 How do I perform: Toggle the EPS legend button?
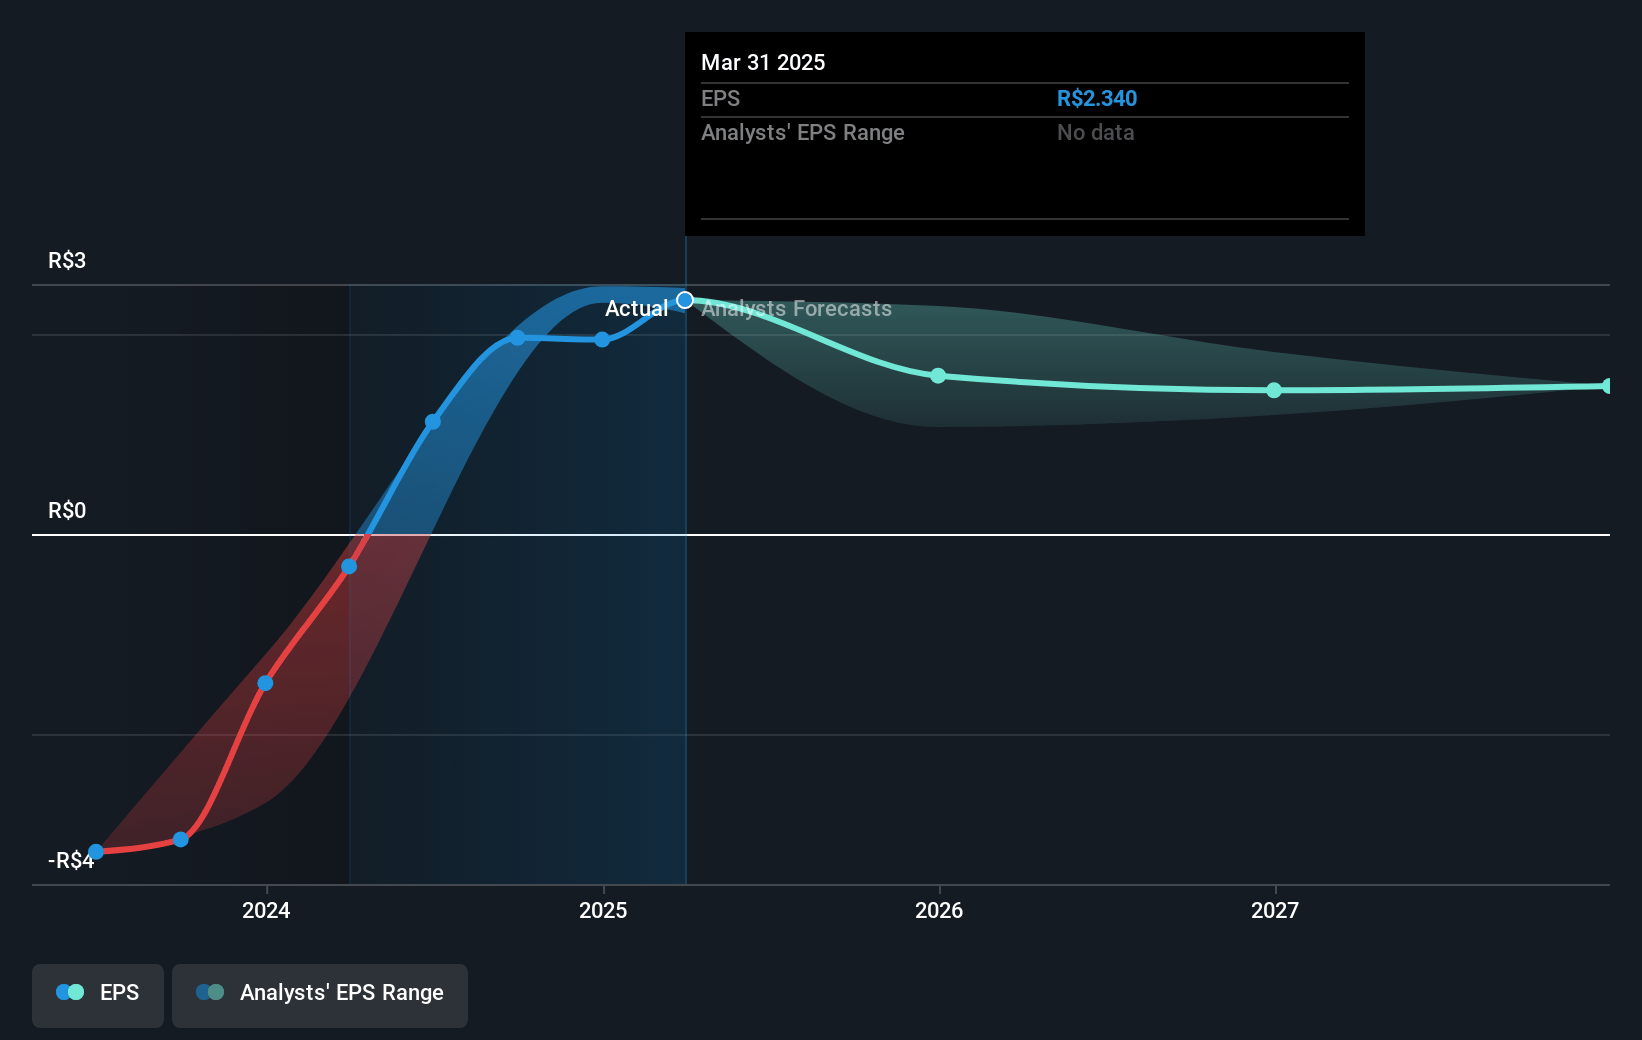[98, 995]
